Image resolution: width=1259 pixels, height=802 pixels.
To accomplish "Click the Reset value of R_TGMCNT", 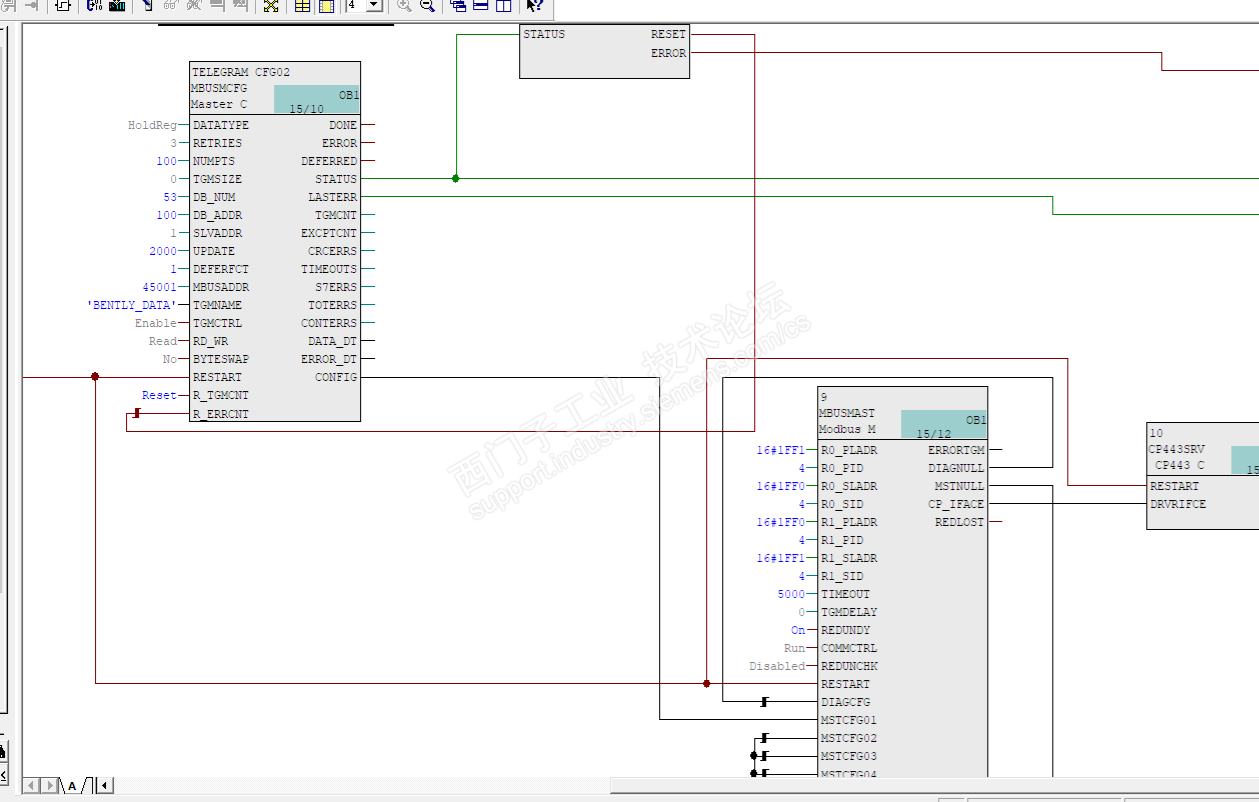I will coord(159,395).
